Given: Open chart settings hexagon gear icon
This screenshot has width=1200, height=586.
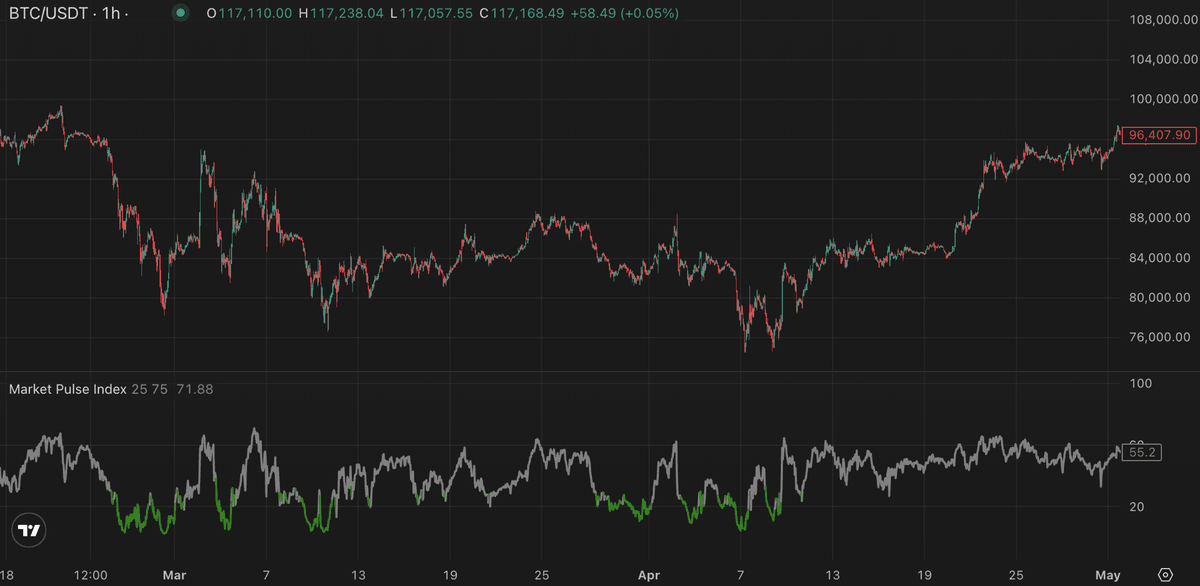Looking at the screenshot, I should tap(1164, 575).
